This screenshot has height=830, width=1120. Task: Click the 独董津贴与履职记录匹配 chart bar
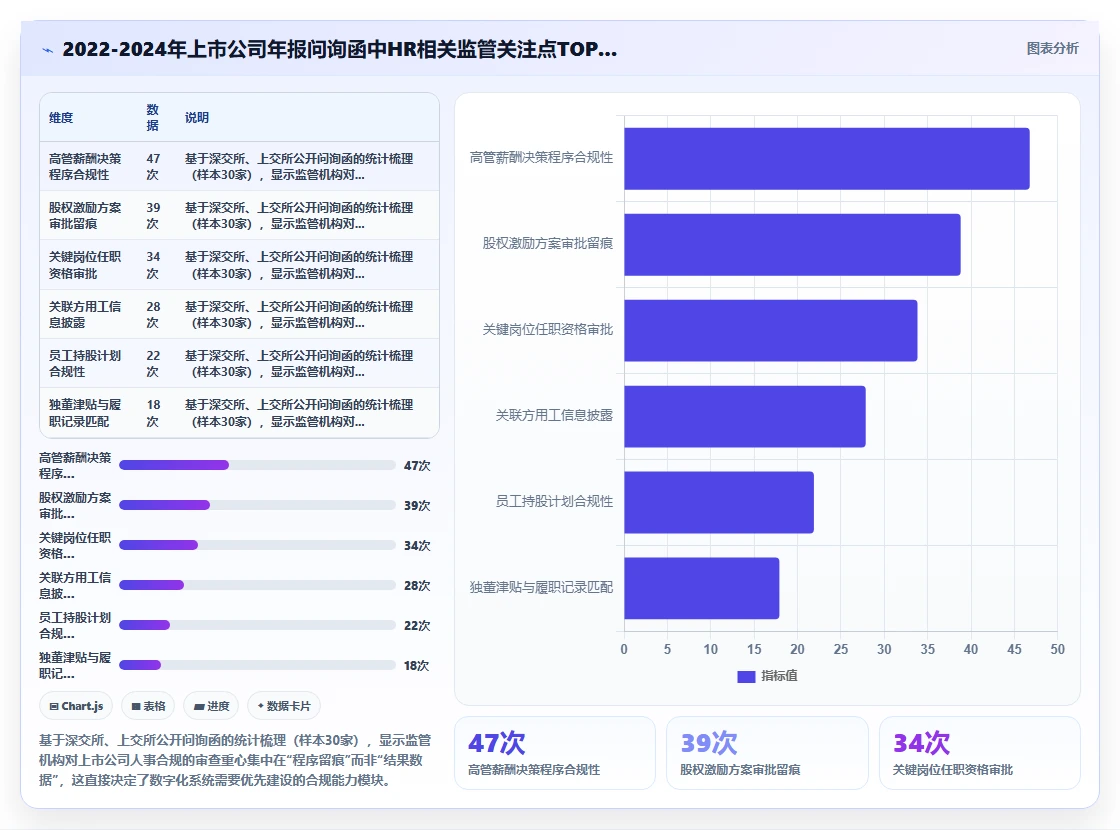pos(701,588)
